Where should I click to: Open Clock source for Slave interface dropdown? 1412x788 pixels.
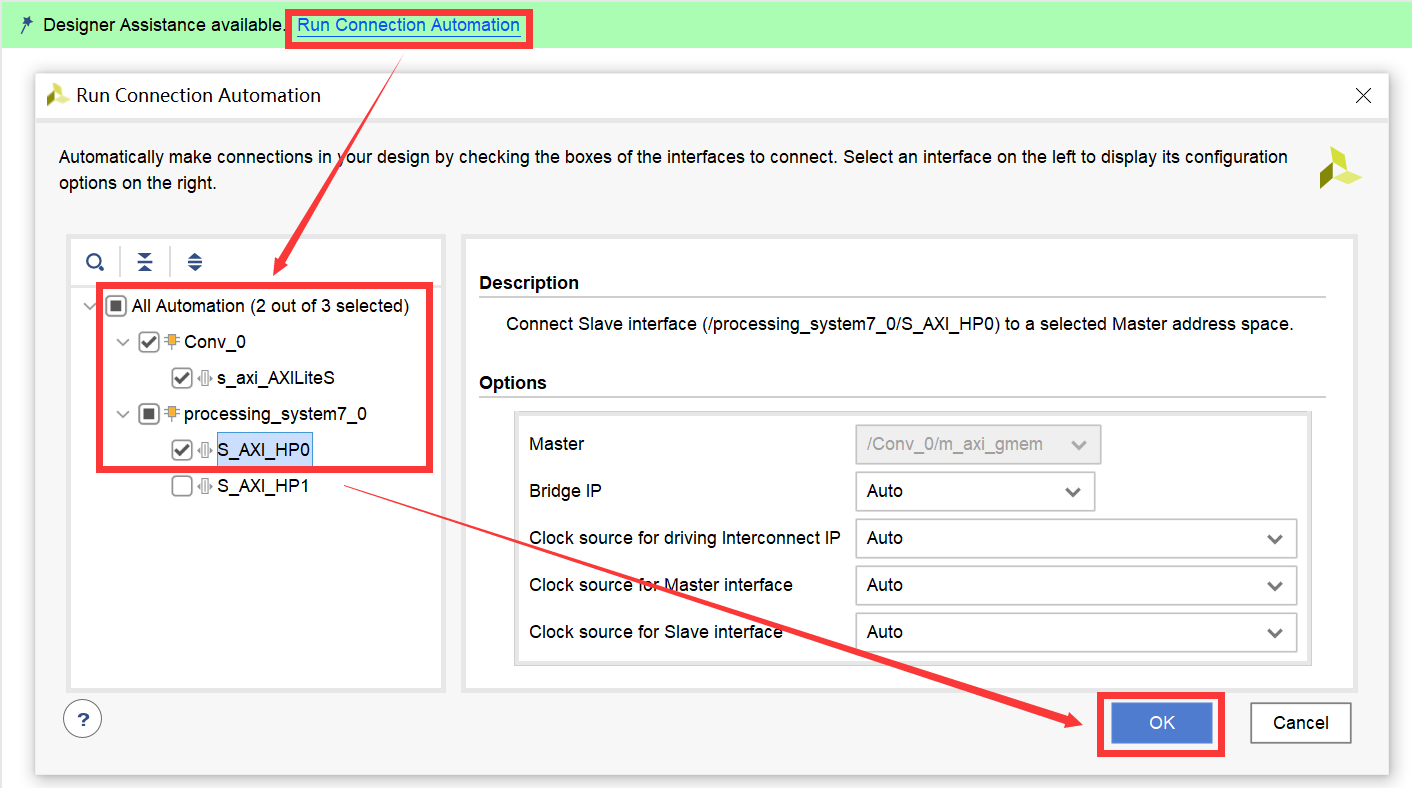pos(1076,632)
